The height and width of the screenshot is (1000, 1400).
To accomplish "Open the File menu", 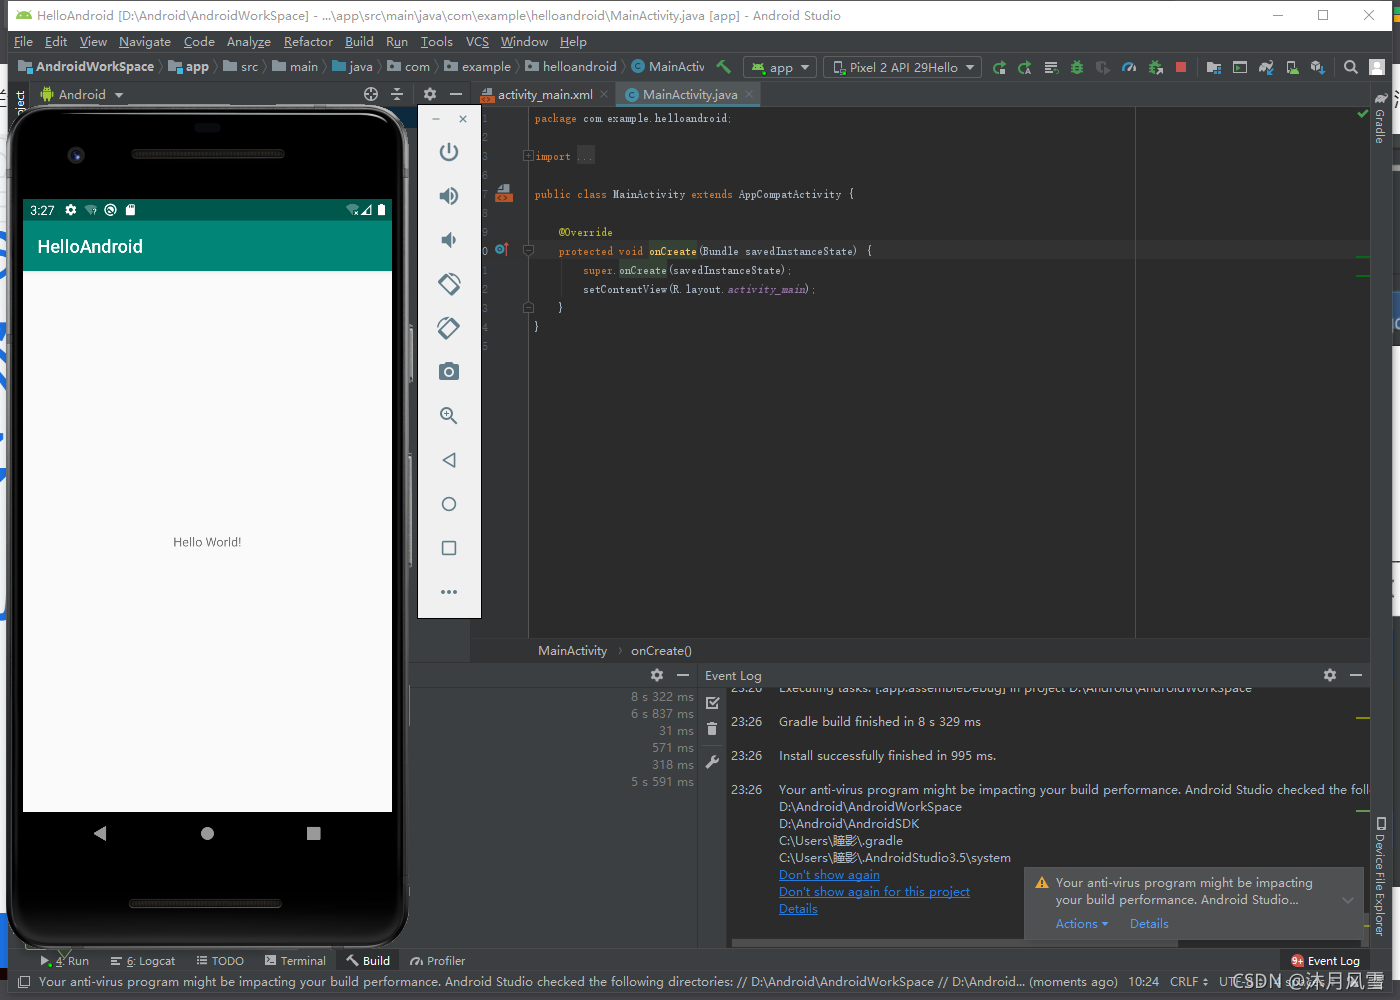I will (23, 42).
